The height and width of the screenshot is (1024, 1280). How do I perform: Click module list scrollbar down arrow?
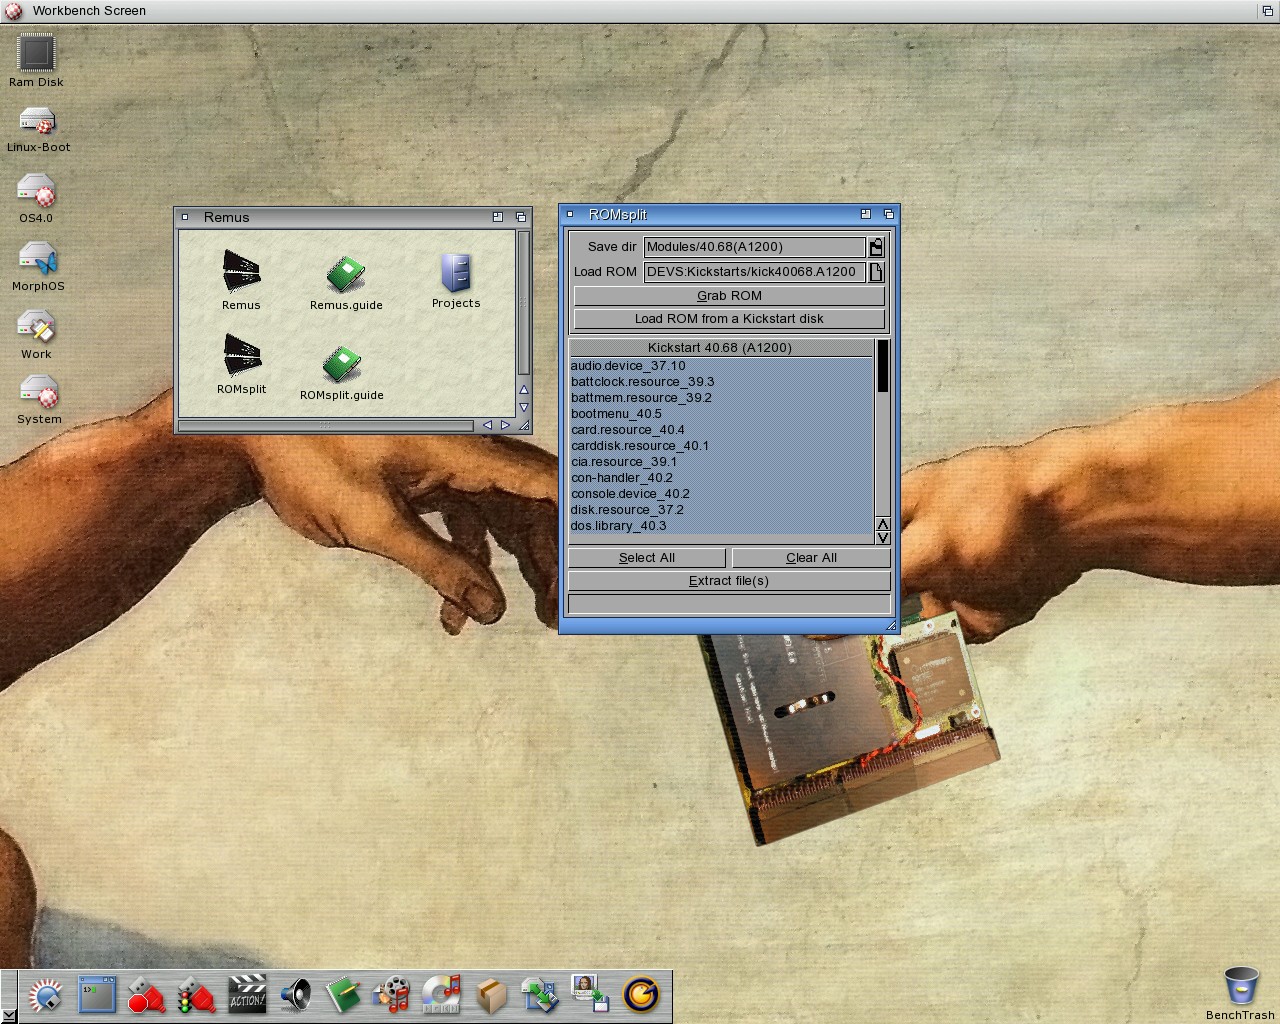[x=883, y=538]
